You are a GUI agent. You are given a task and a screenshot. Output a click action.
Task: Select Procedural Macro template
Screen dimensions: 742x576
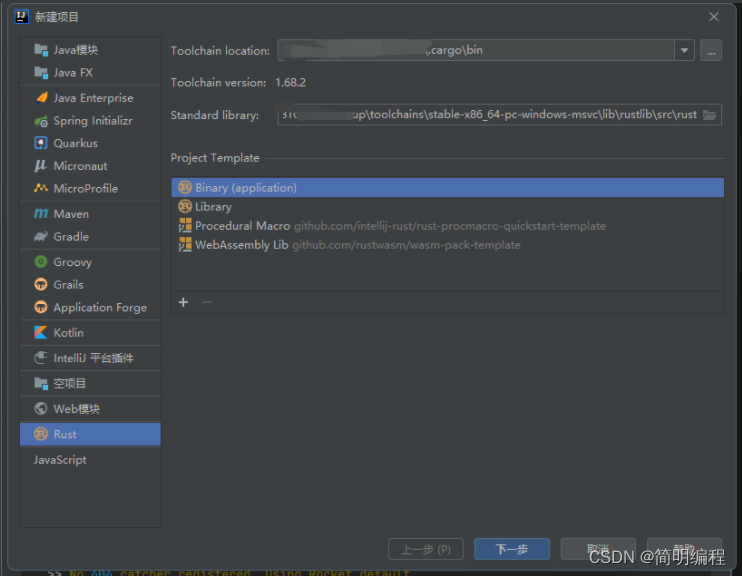[448, 226]
